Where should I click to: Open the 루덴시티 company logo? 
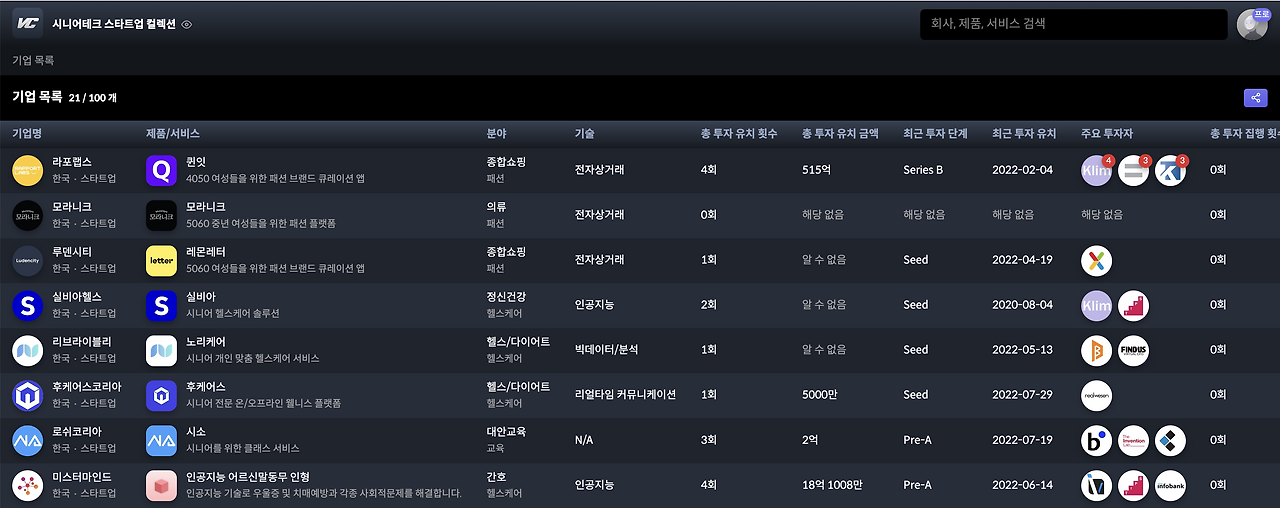[28, 260]
